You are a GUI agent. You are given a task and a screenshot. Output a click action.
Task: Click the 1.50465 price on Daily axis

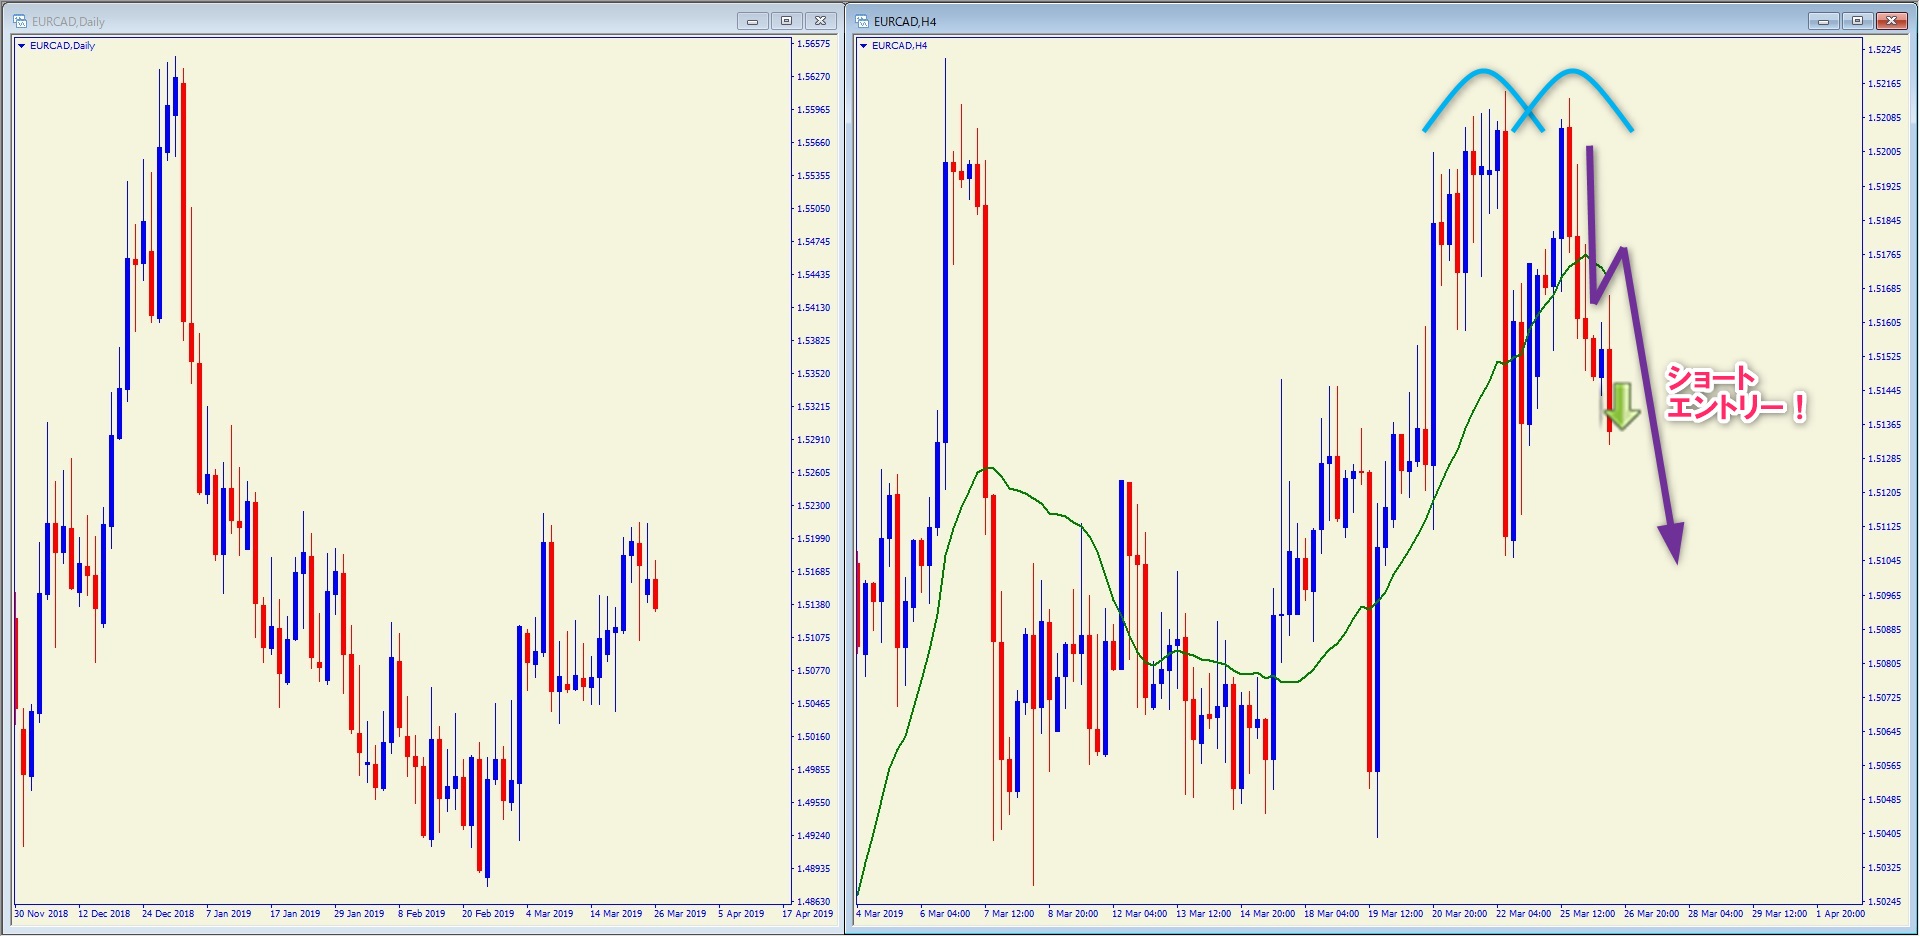click(x=813, y=704)
